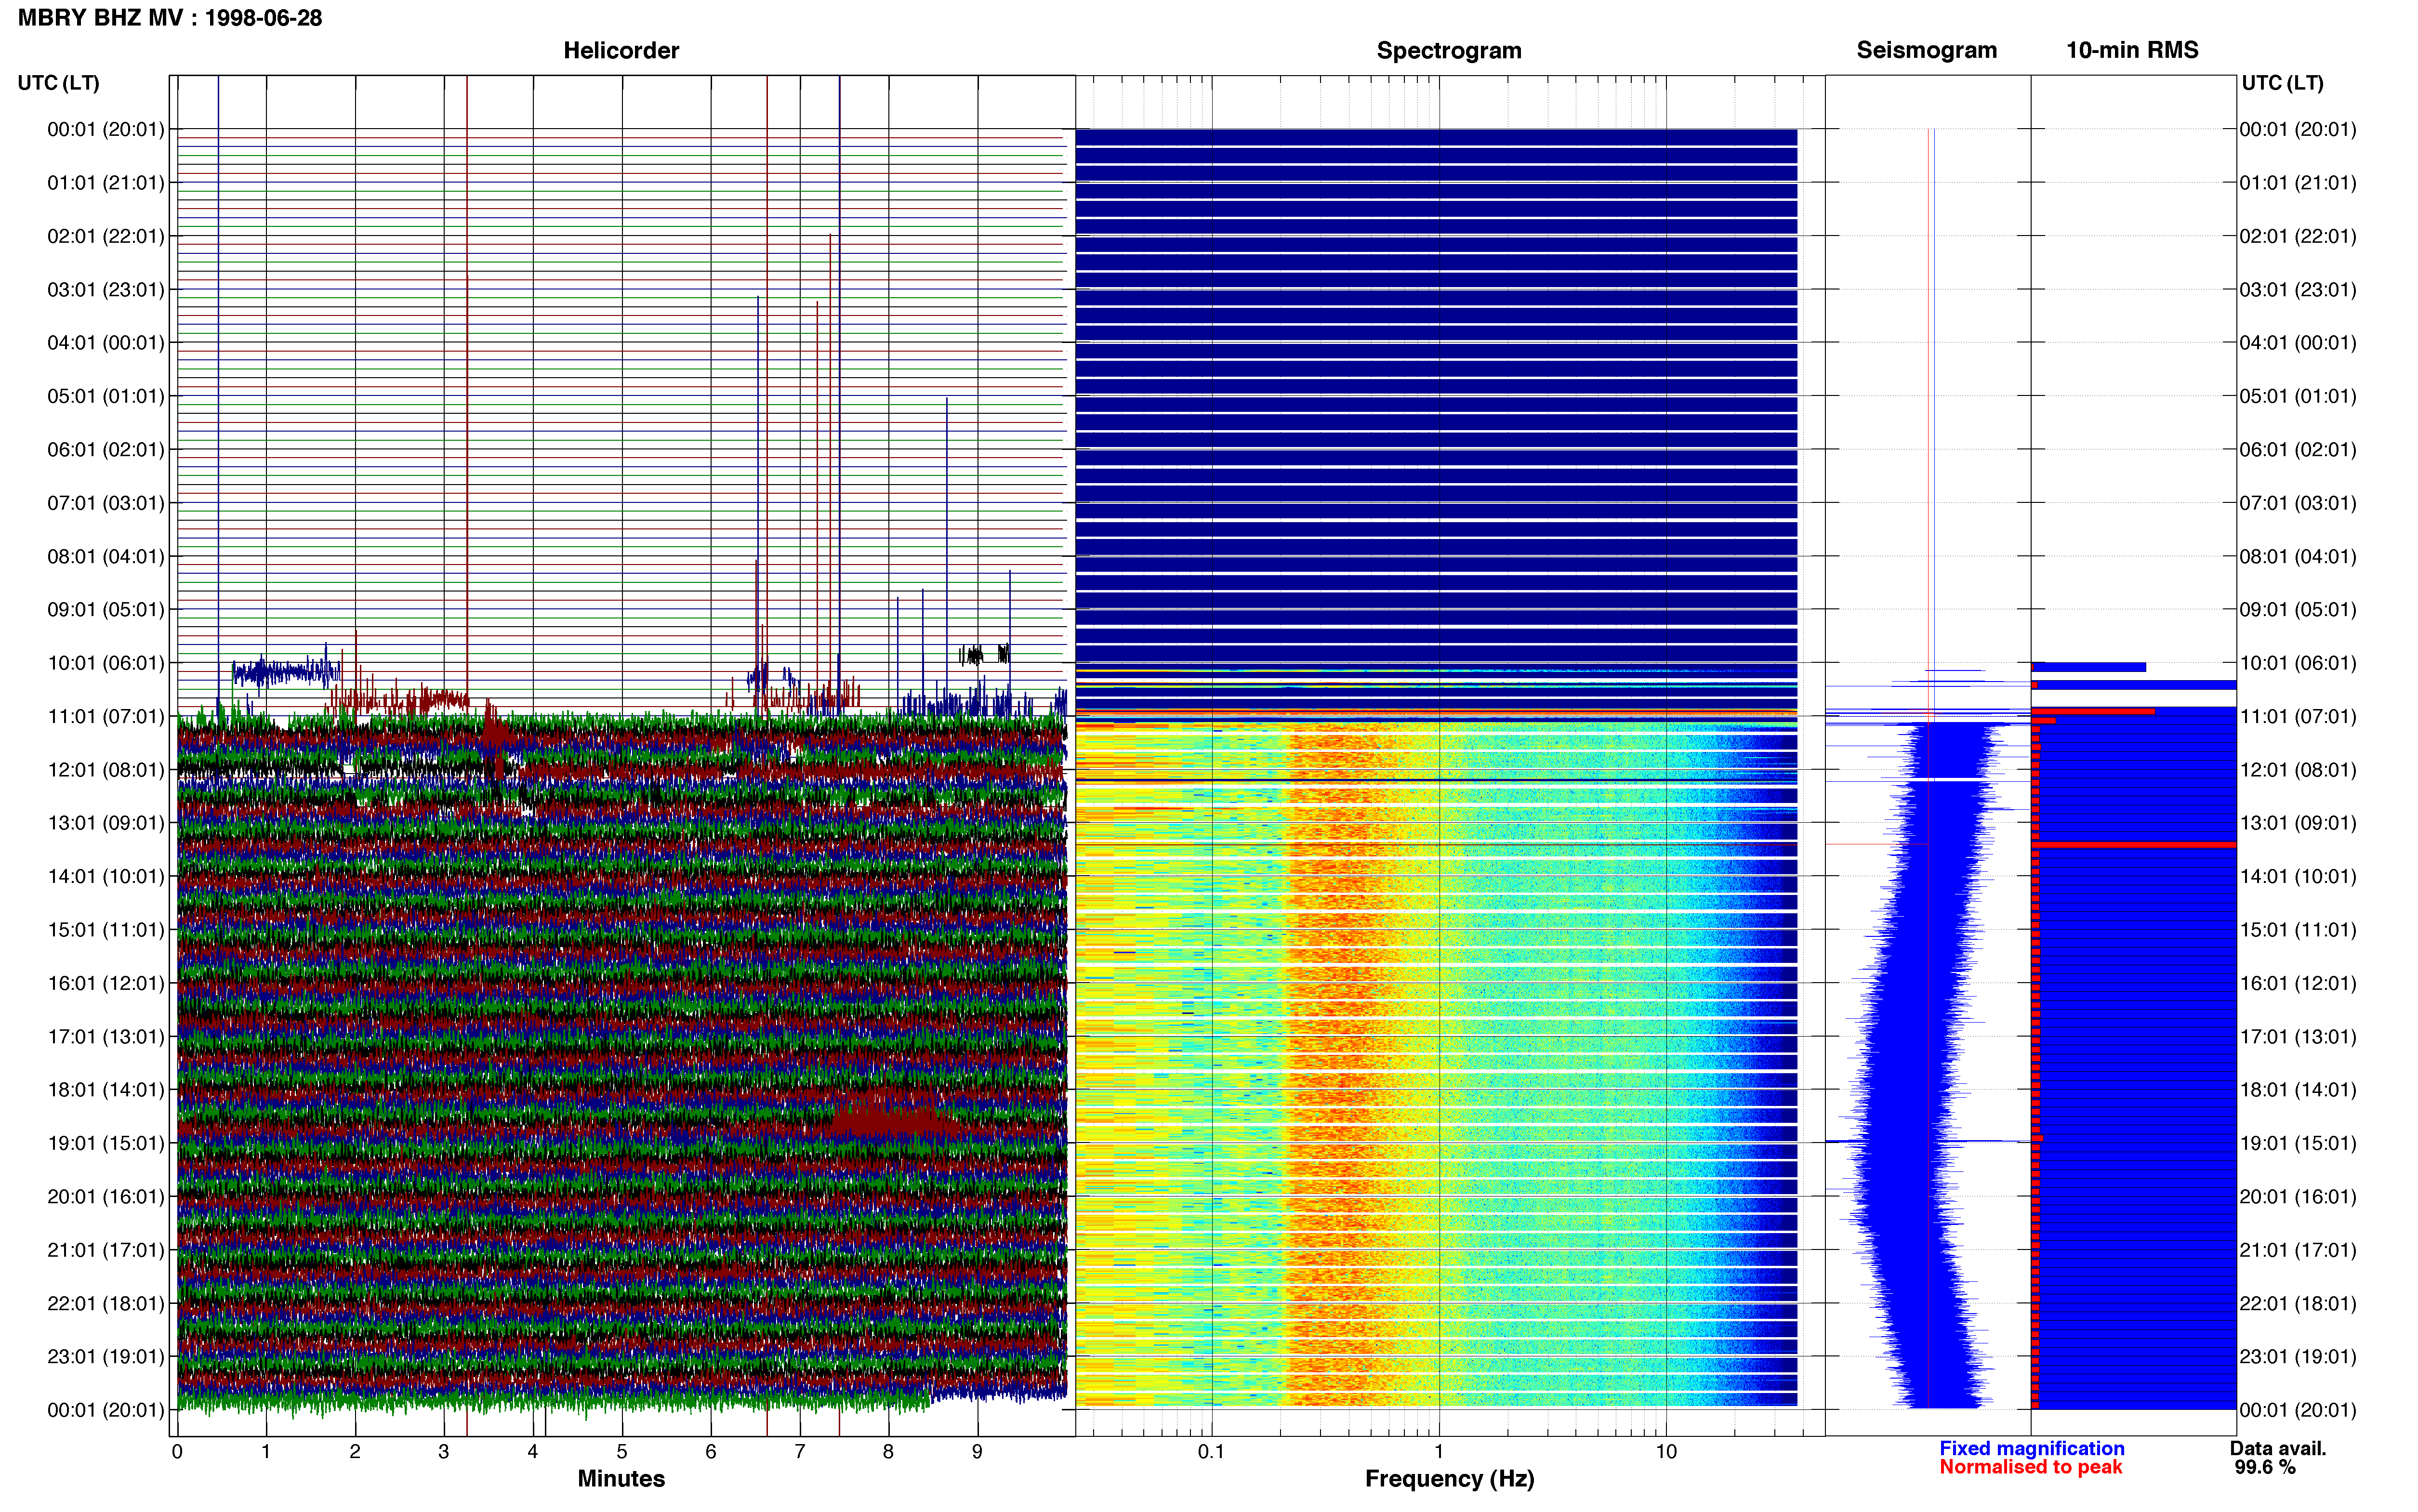This screenshot has height=1512, width=2418.
Task: Click "17:01 (13:01)" on the right time axis
Action: pos(2298,1036)
